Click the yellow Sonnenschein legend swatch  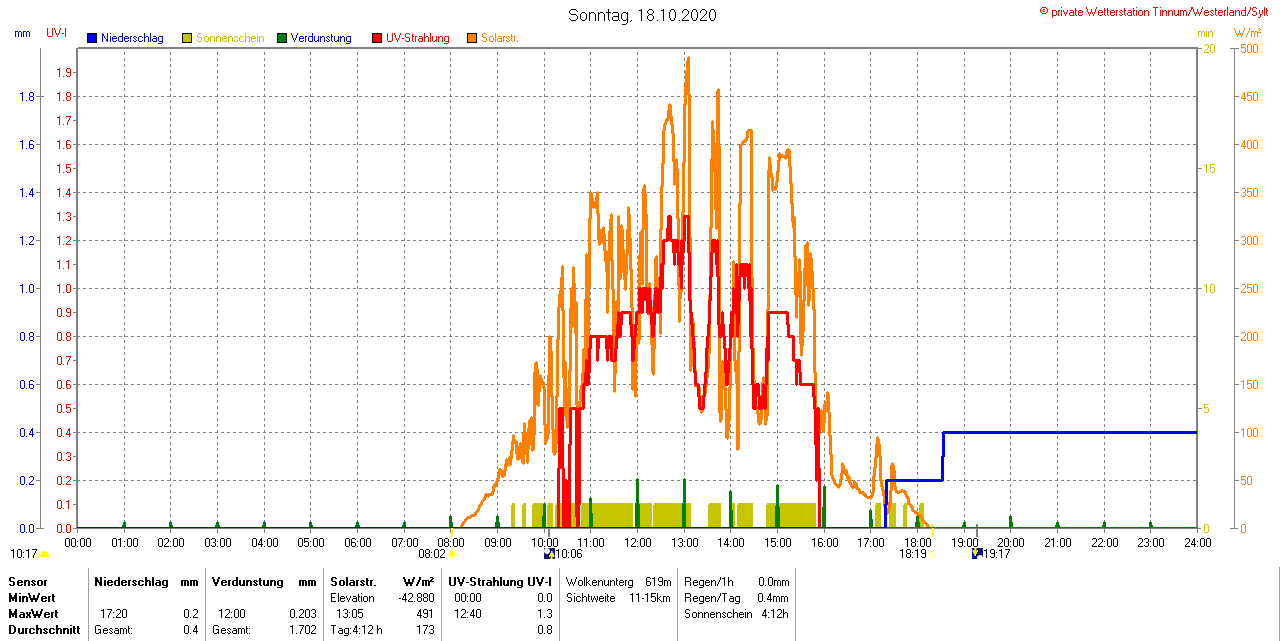point(187,38)
